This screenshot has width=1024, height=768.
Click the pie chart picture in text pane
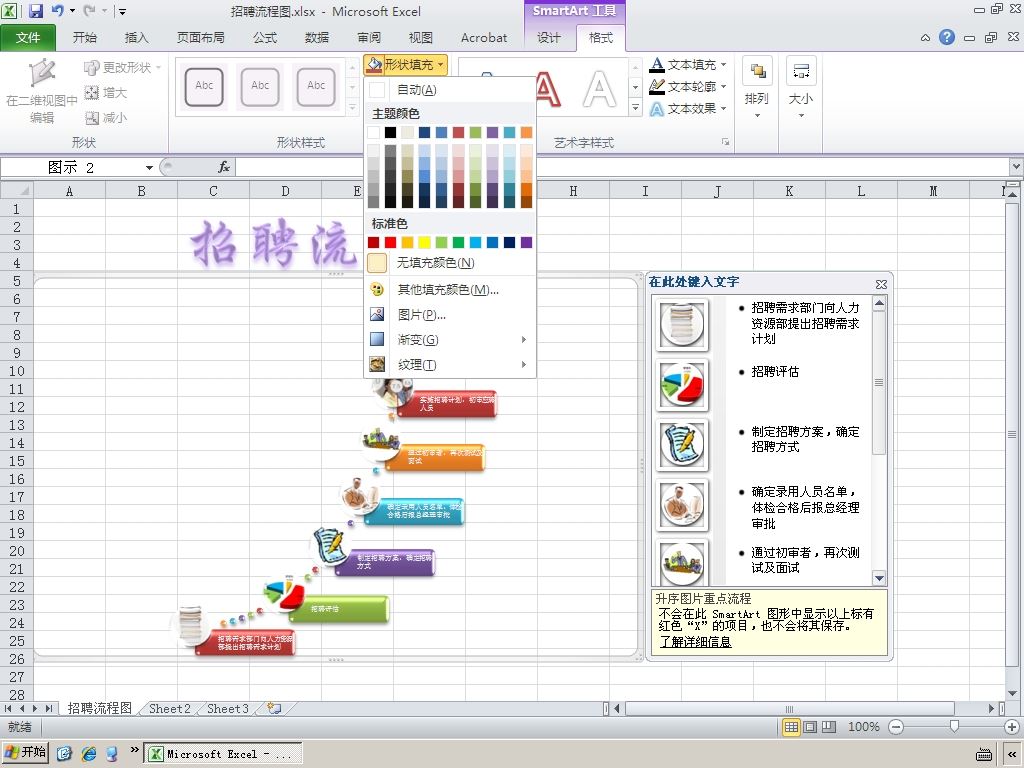[x=682, y=384]
